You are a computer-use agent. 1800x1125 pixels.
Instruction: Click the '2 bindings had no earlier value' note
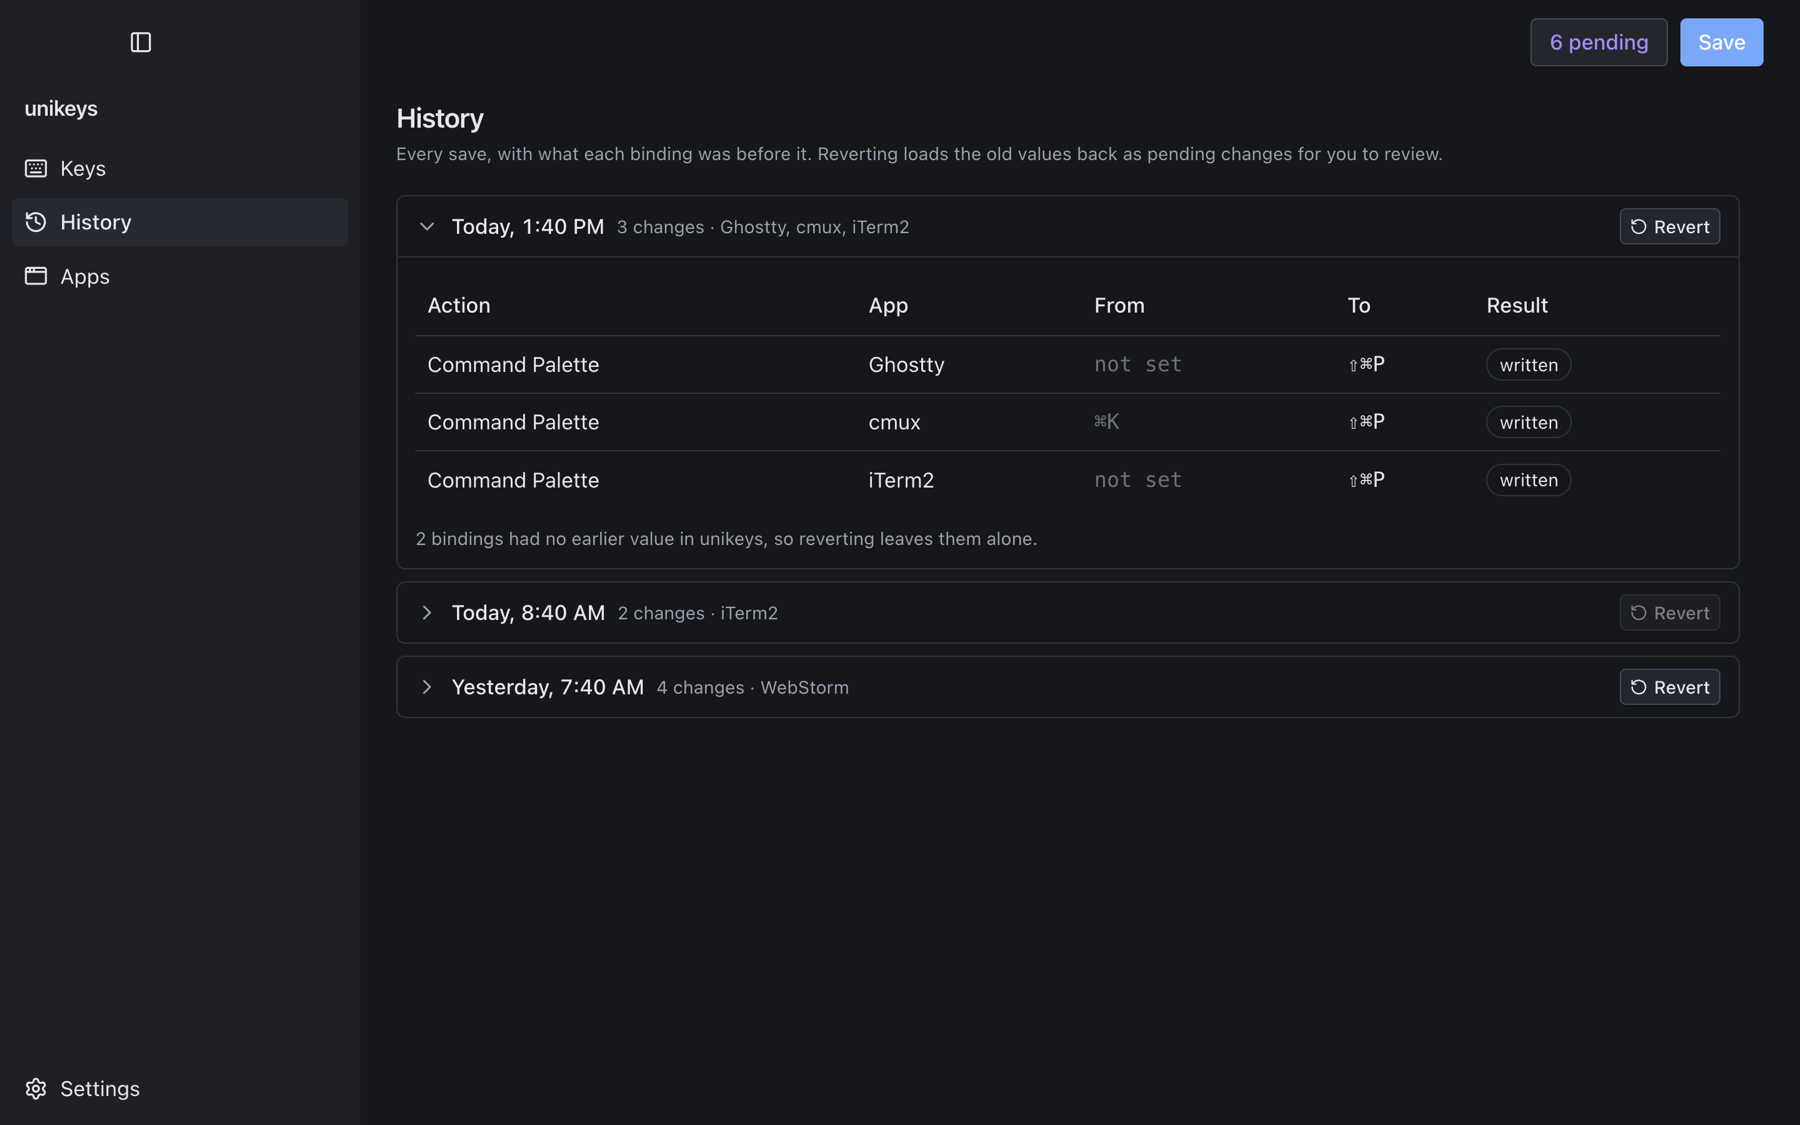(726, 539)
